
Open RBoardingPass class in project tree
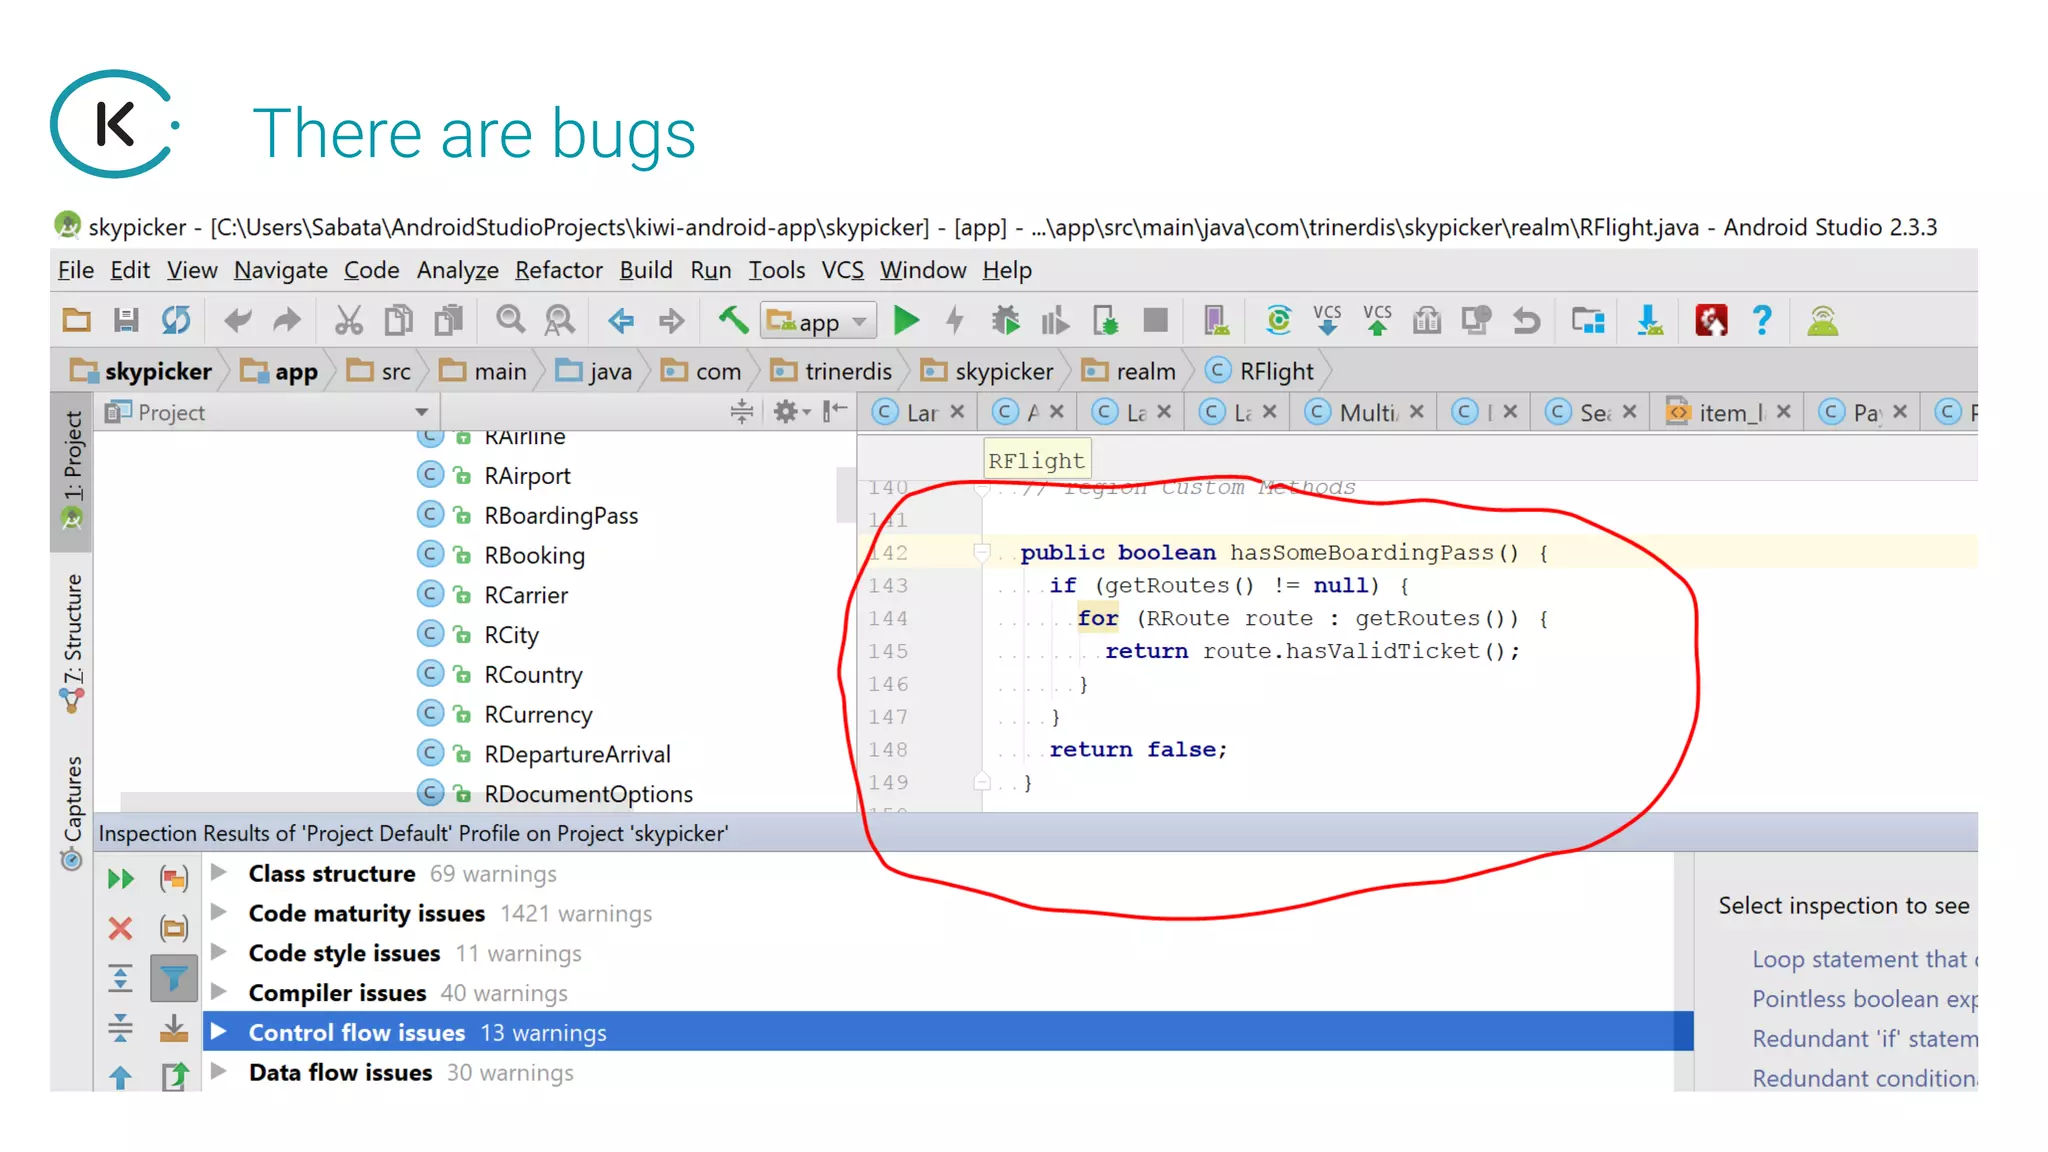coord(560,516)
